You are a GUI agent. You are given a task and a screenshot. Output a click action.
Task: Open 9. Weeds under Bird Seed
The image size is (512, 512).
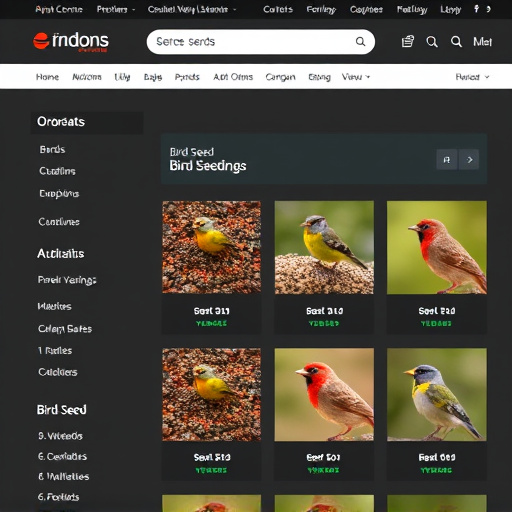click(60, 436)
